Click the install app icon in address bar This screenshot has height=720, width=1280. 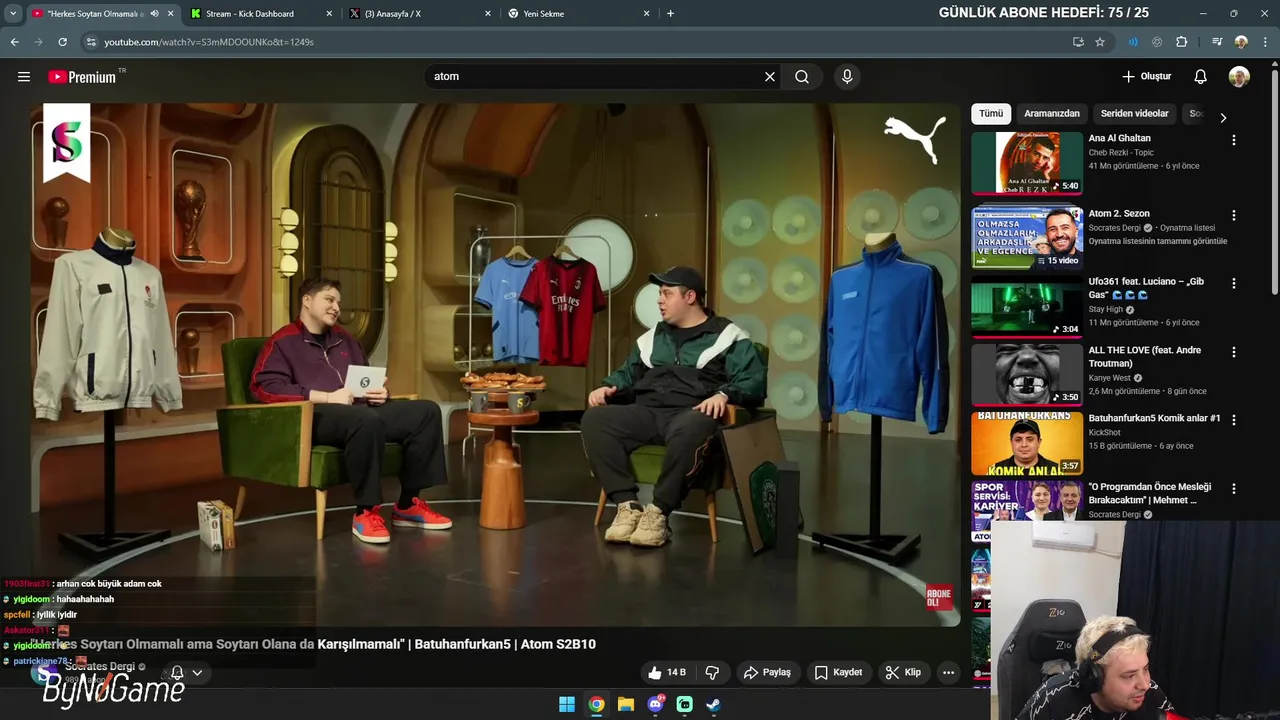point(1078,42)
